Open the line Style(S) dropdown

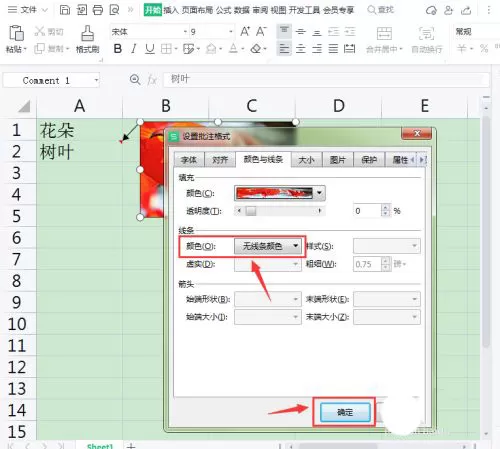tap(387, 246)
